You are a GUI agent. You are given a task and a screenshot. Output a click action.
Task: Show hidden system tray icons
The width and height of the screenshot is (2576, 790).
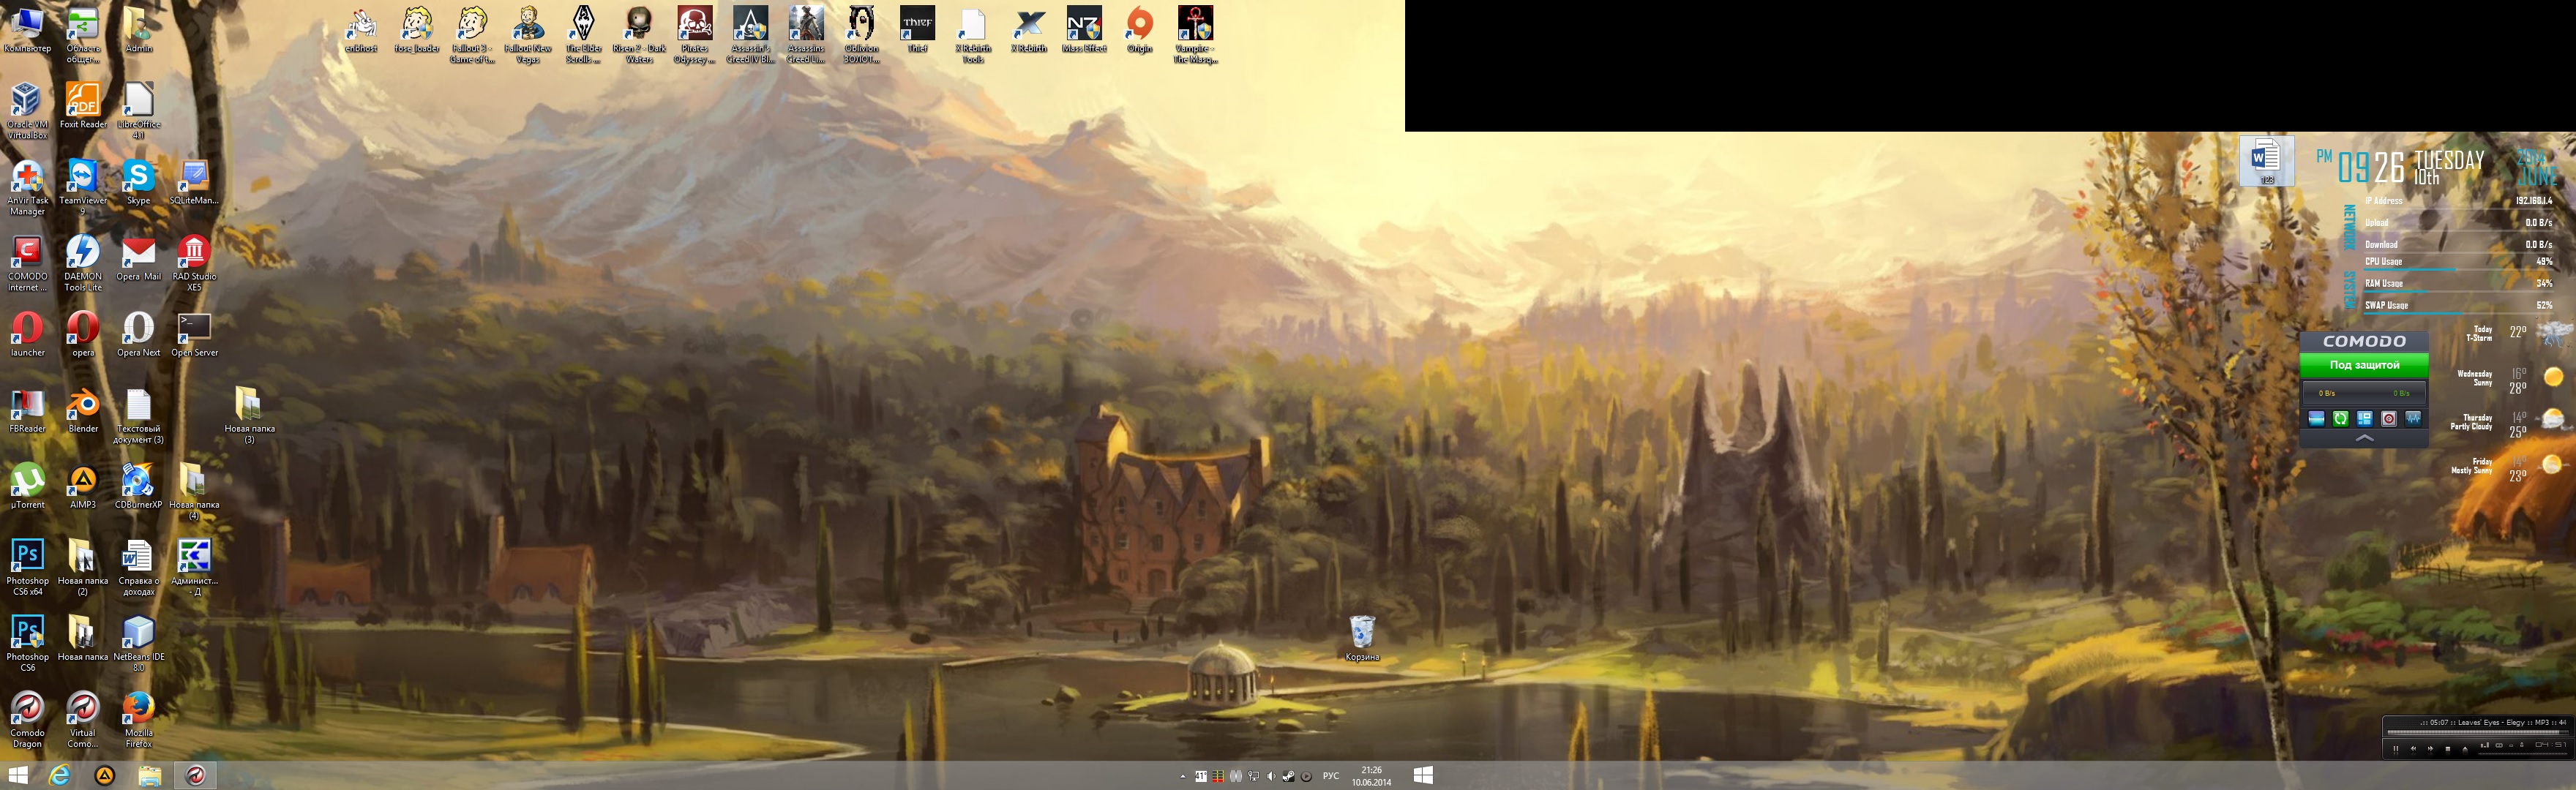1183,777
